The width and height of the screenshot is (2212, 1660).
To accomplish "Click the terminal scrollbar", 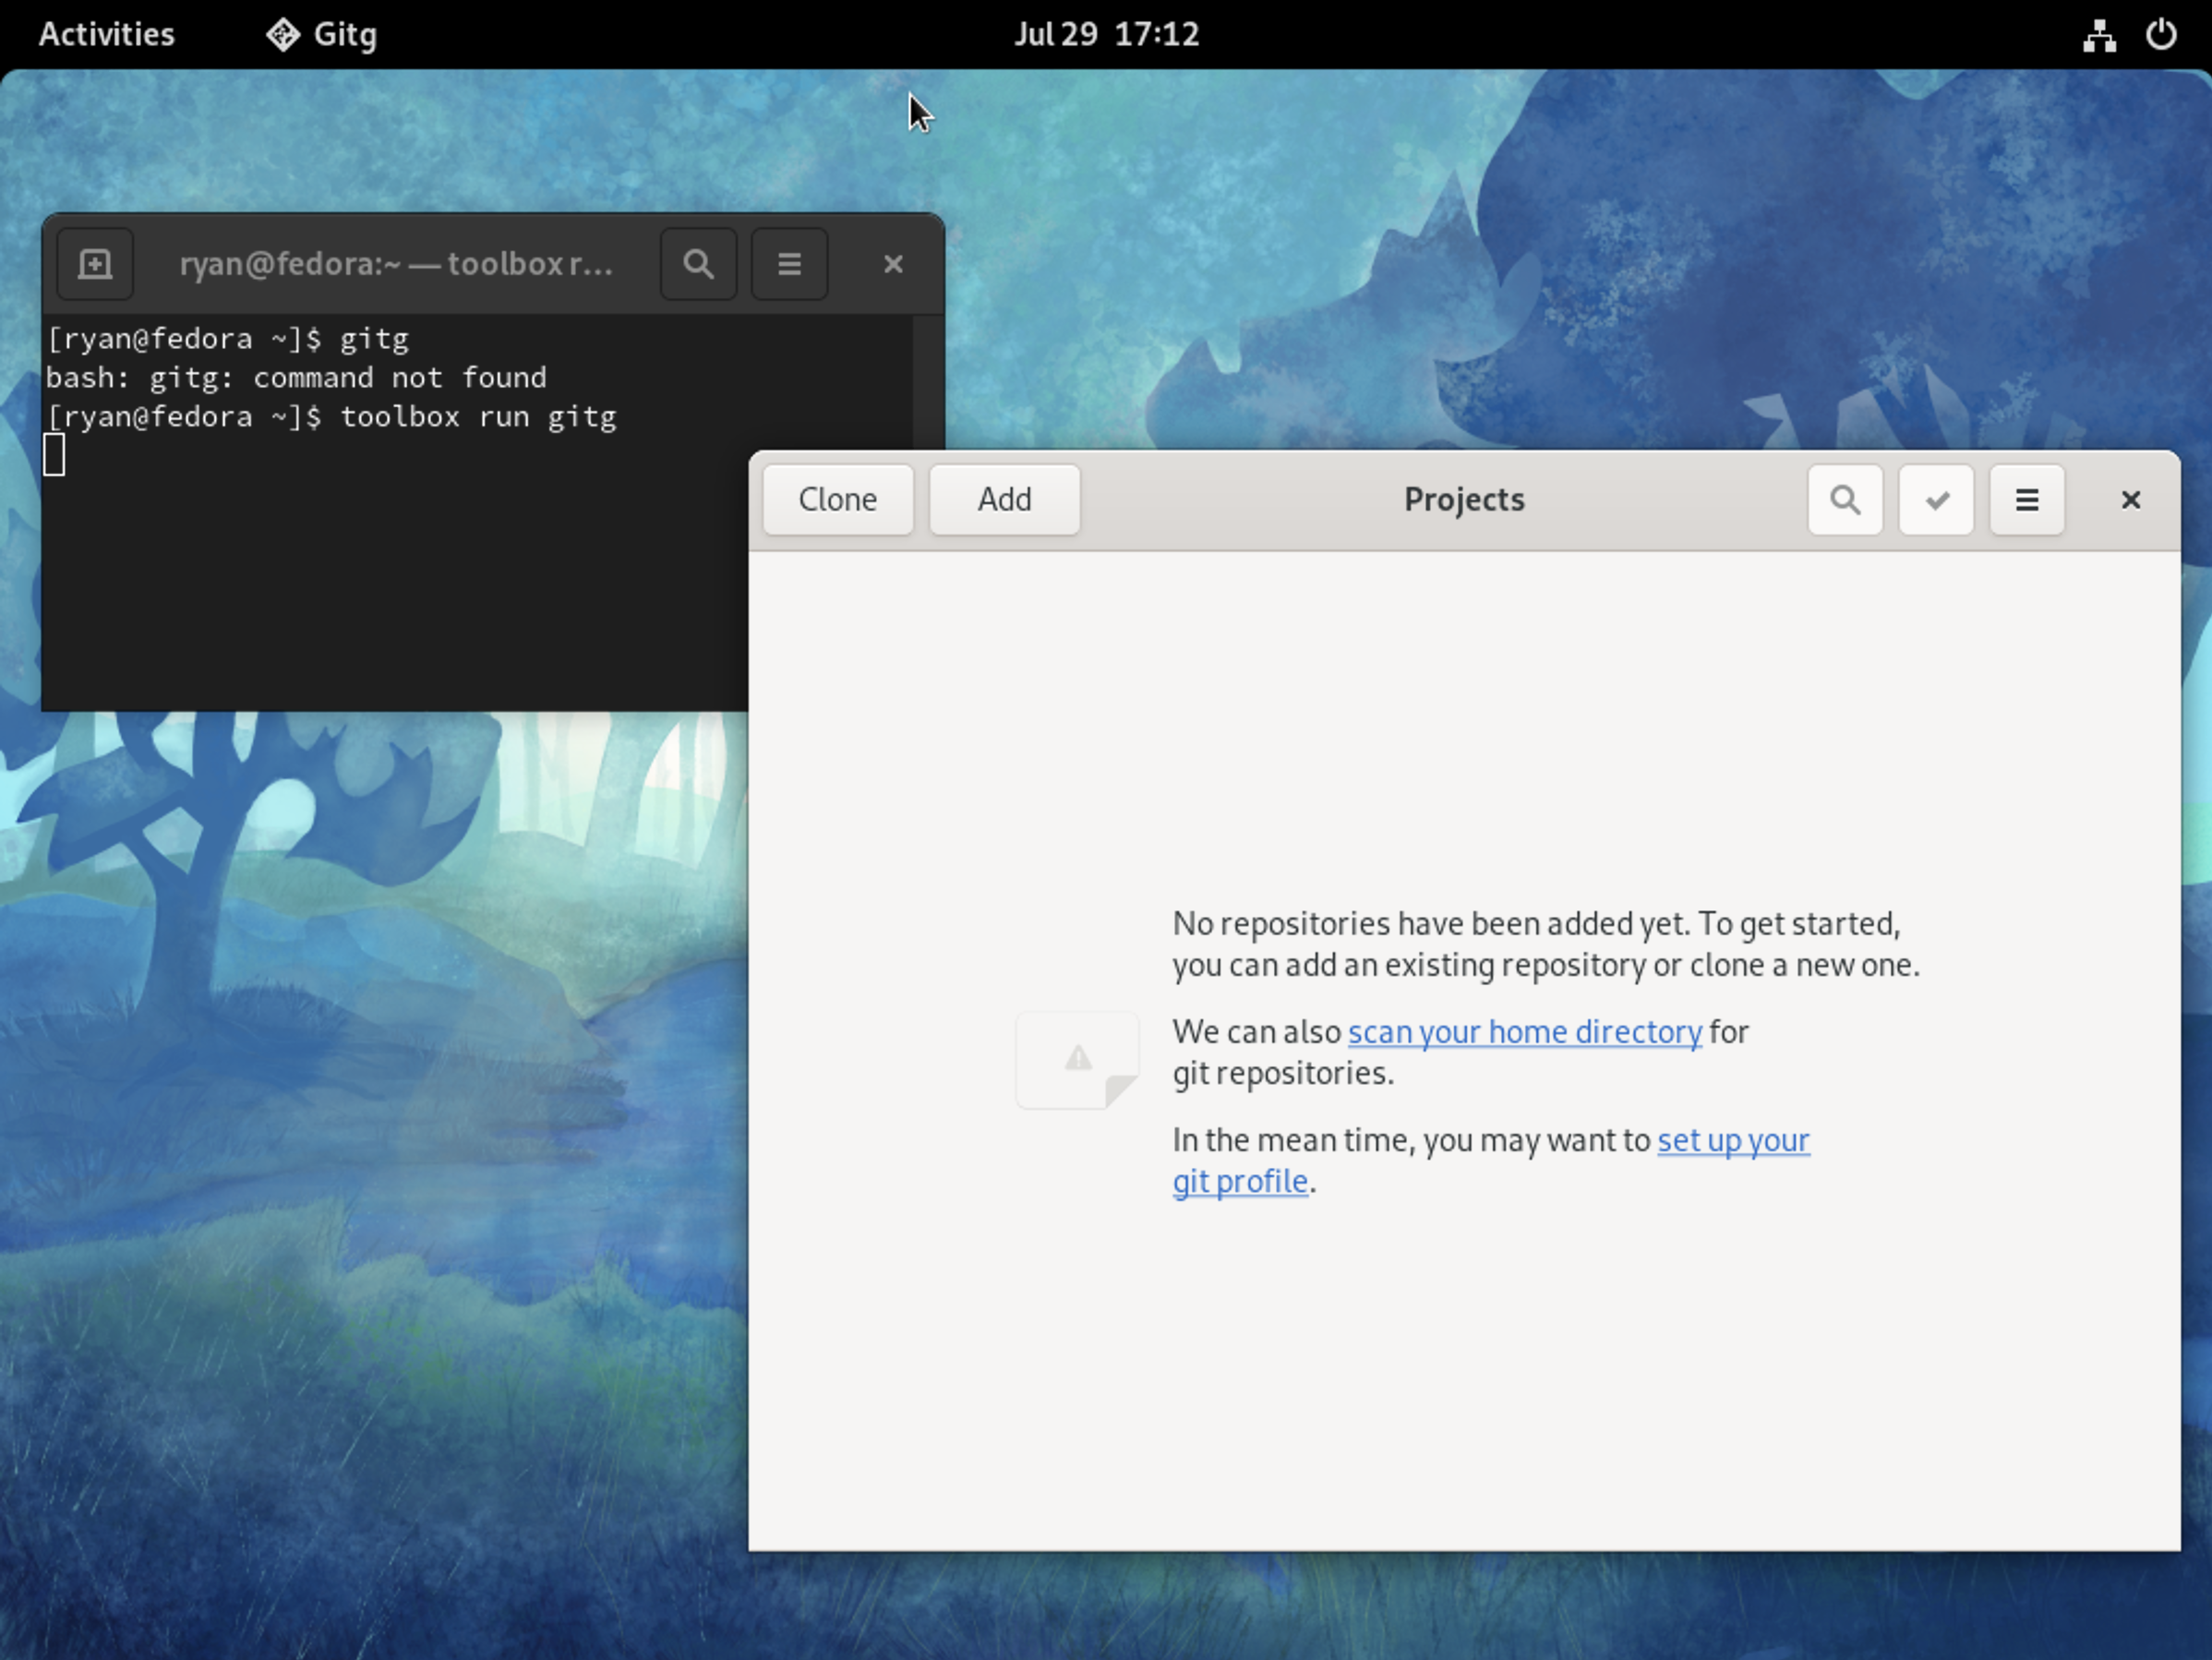I will click(x=927, y=380).
